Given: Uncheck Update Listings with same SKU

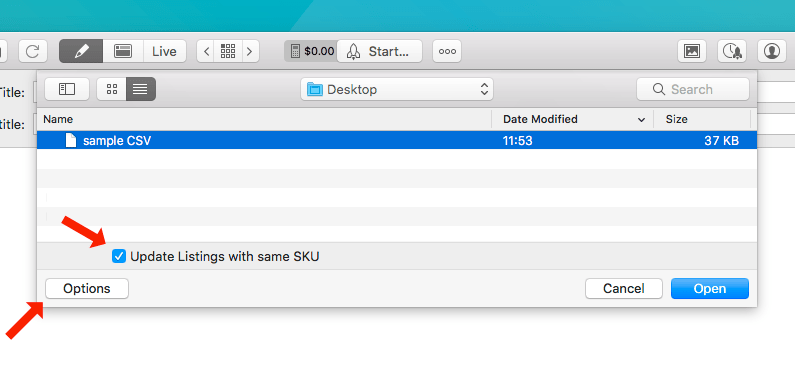Looking at the screenshot, I should click(119, 256).
